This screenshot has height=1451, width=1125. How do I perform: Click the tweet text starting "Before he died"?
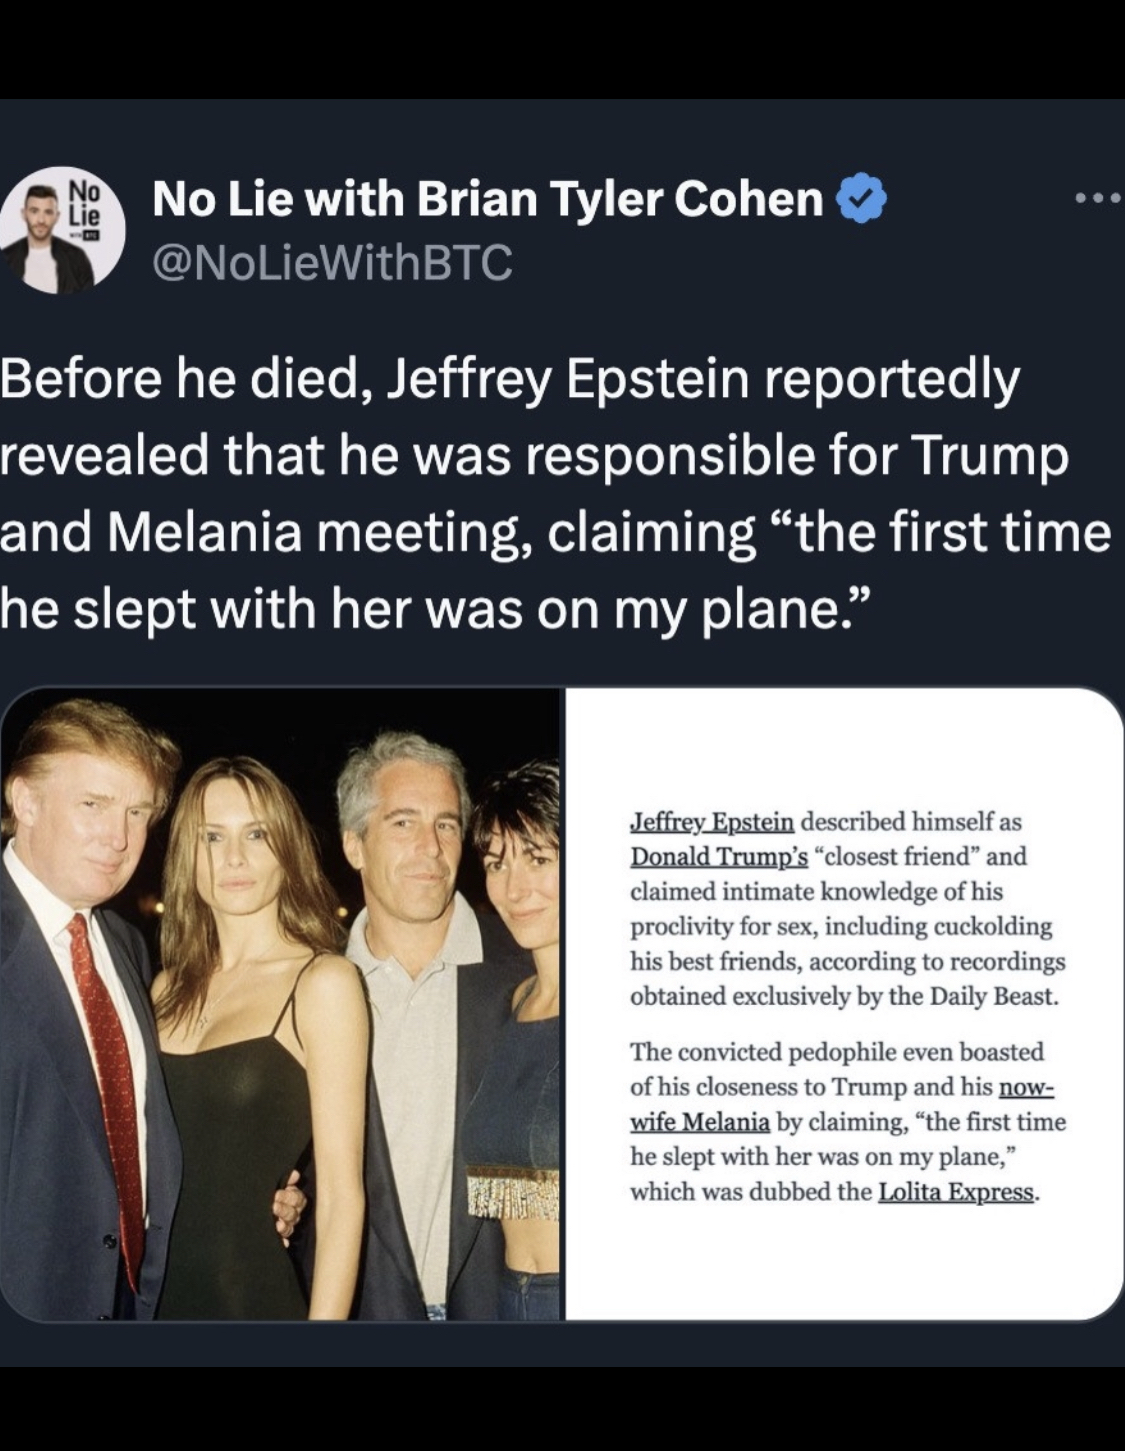(x=555, y=493)
